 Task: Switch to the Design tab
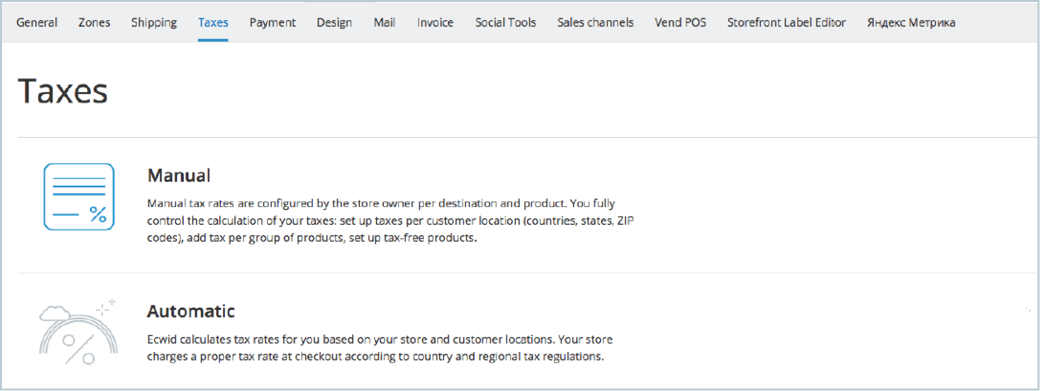click(334, 23)
